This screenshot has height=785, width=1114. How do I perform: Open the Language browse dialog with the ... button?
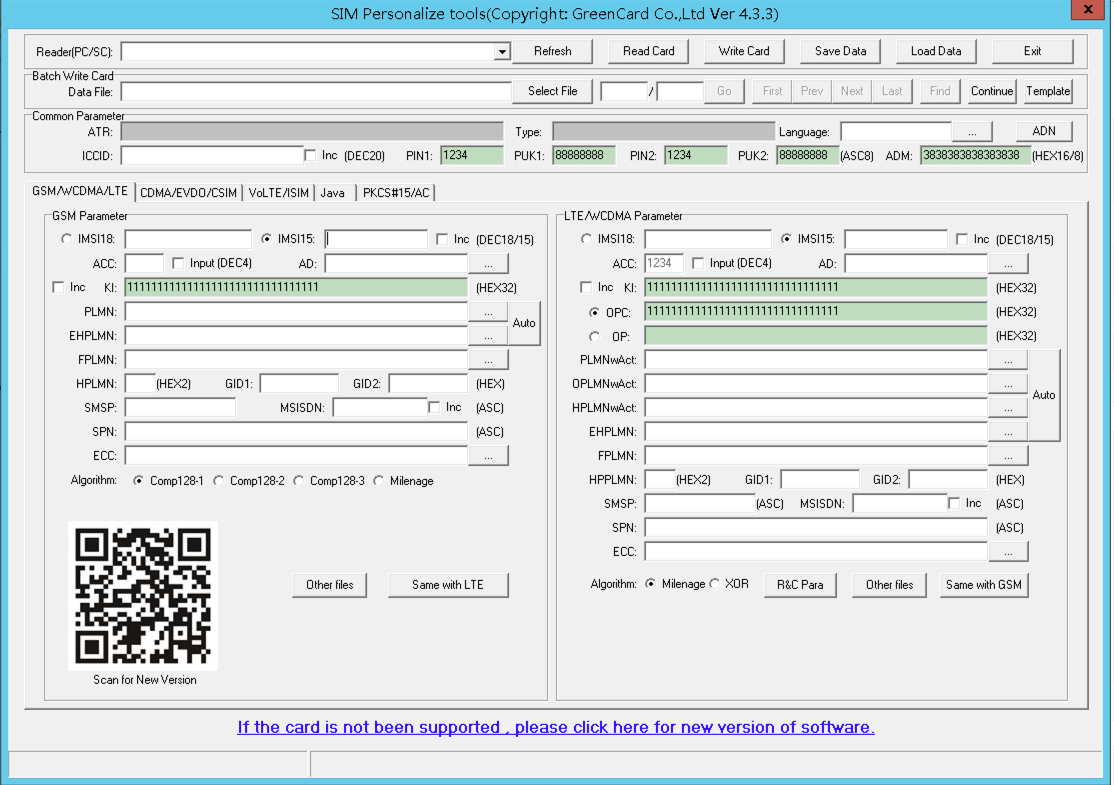(971, 130)
